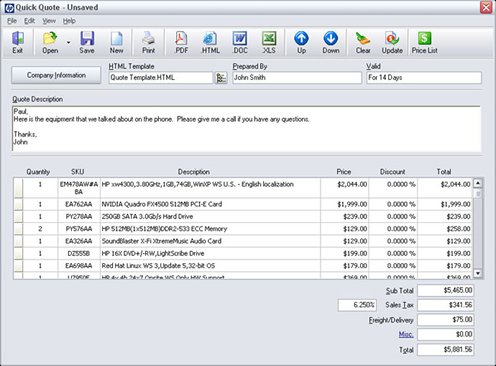Select row header of PY278AA item
This screenshot has height=366, width=496.
point(18,217)
